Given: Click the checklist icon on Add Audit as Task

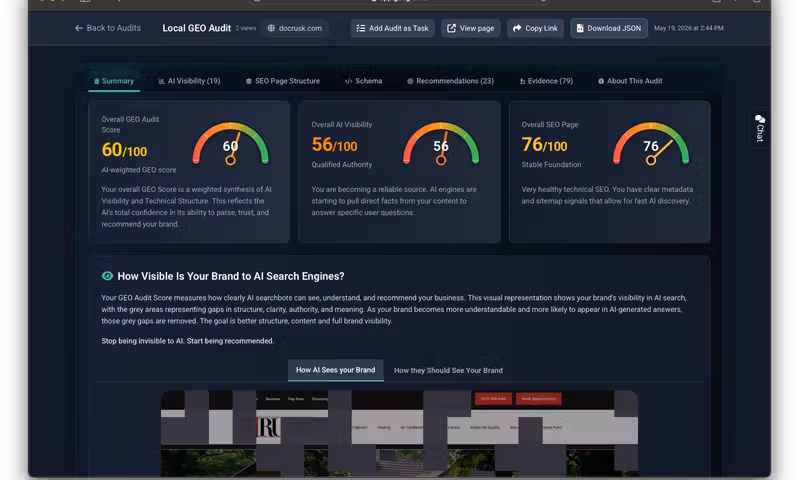Looking at the screenshot, I should (x=361, y=28).
